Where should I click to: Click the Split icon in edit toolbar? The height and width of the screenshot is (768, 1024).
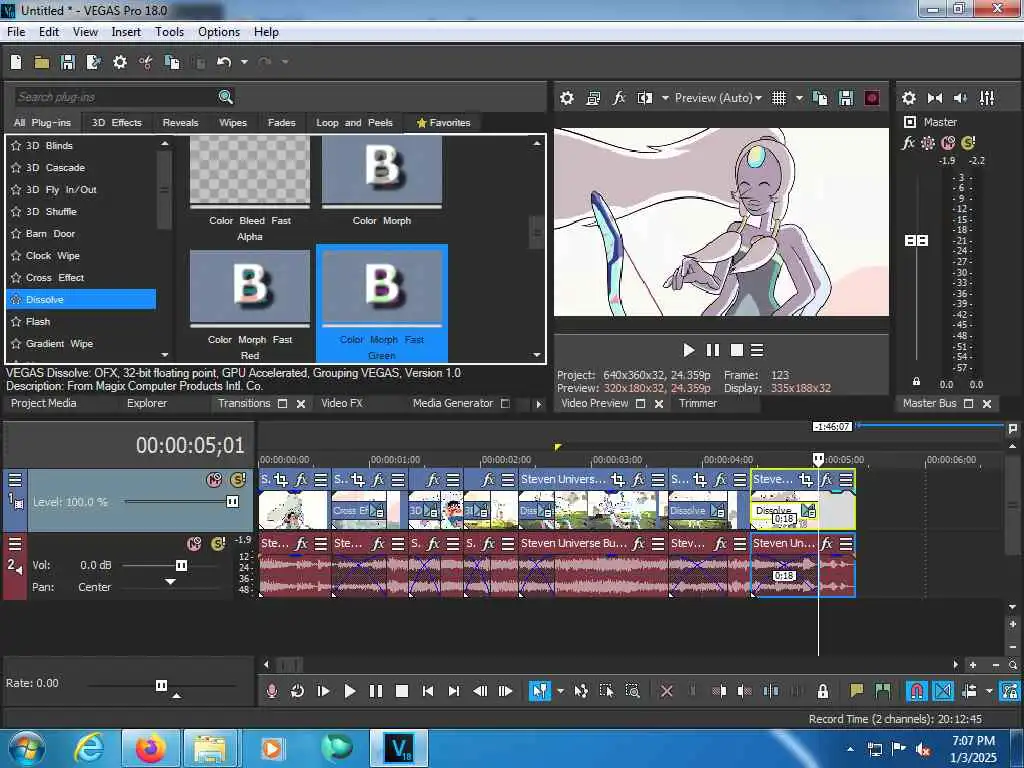[x=771, y=691]
